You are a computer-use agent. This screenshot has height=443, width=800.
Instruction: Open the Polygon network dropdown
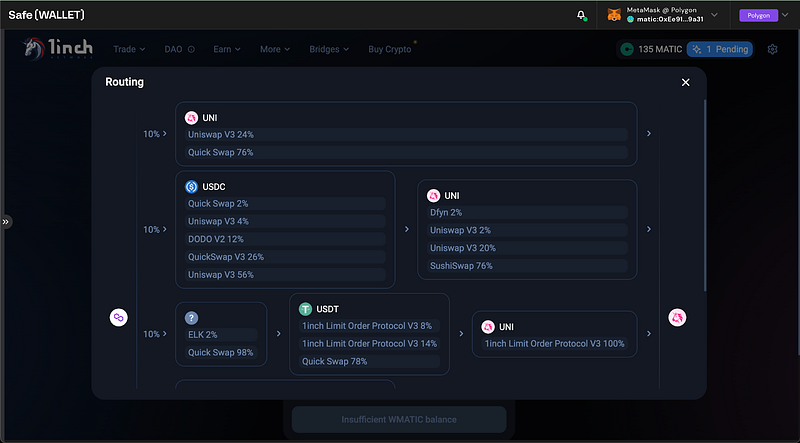pyautogui.click(x=785, y=15)
